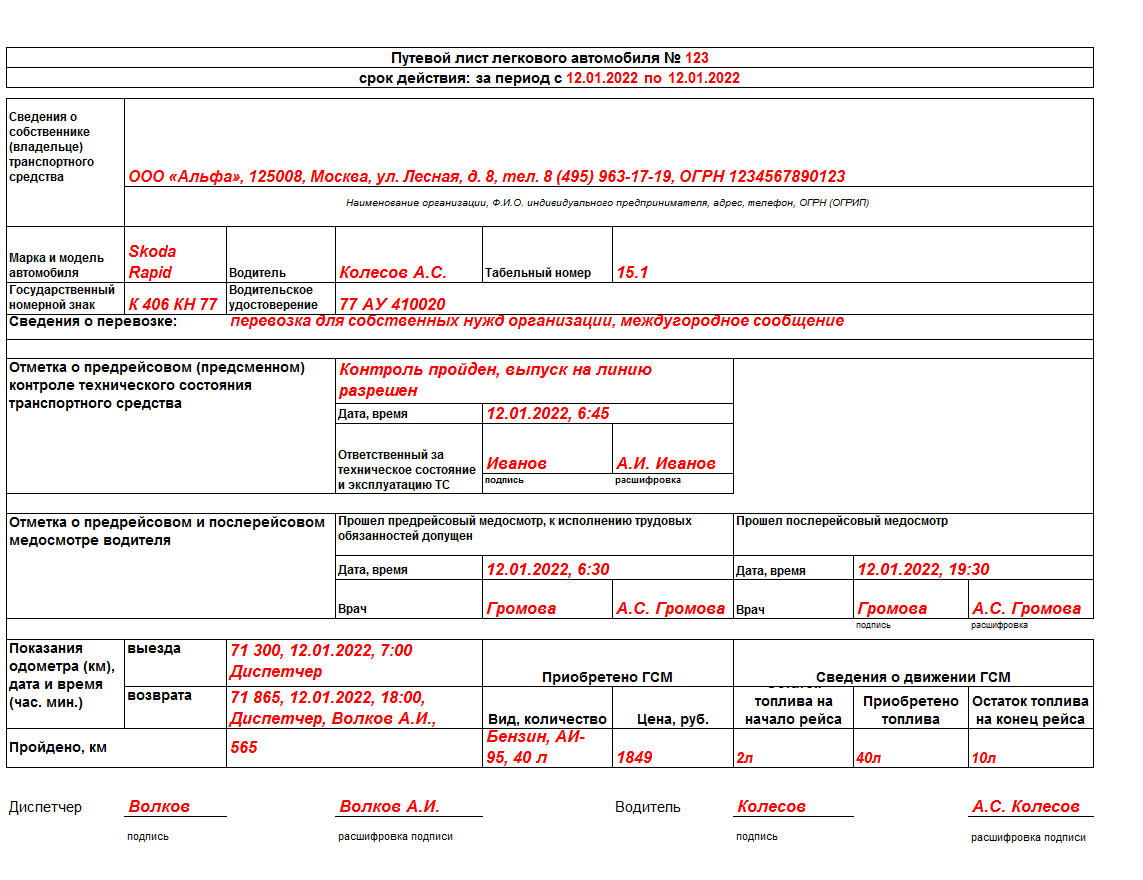Select the distance travelled value 565

(x=354, y=747)
